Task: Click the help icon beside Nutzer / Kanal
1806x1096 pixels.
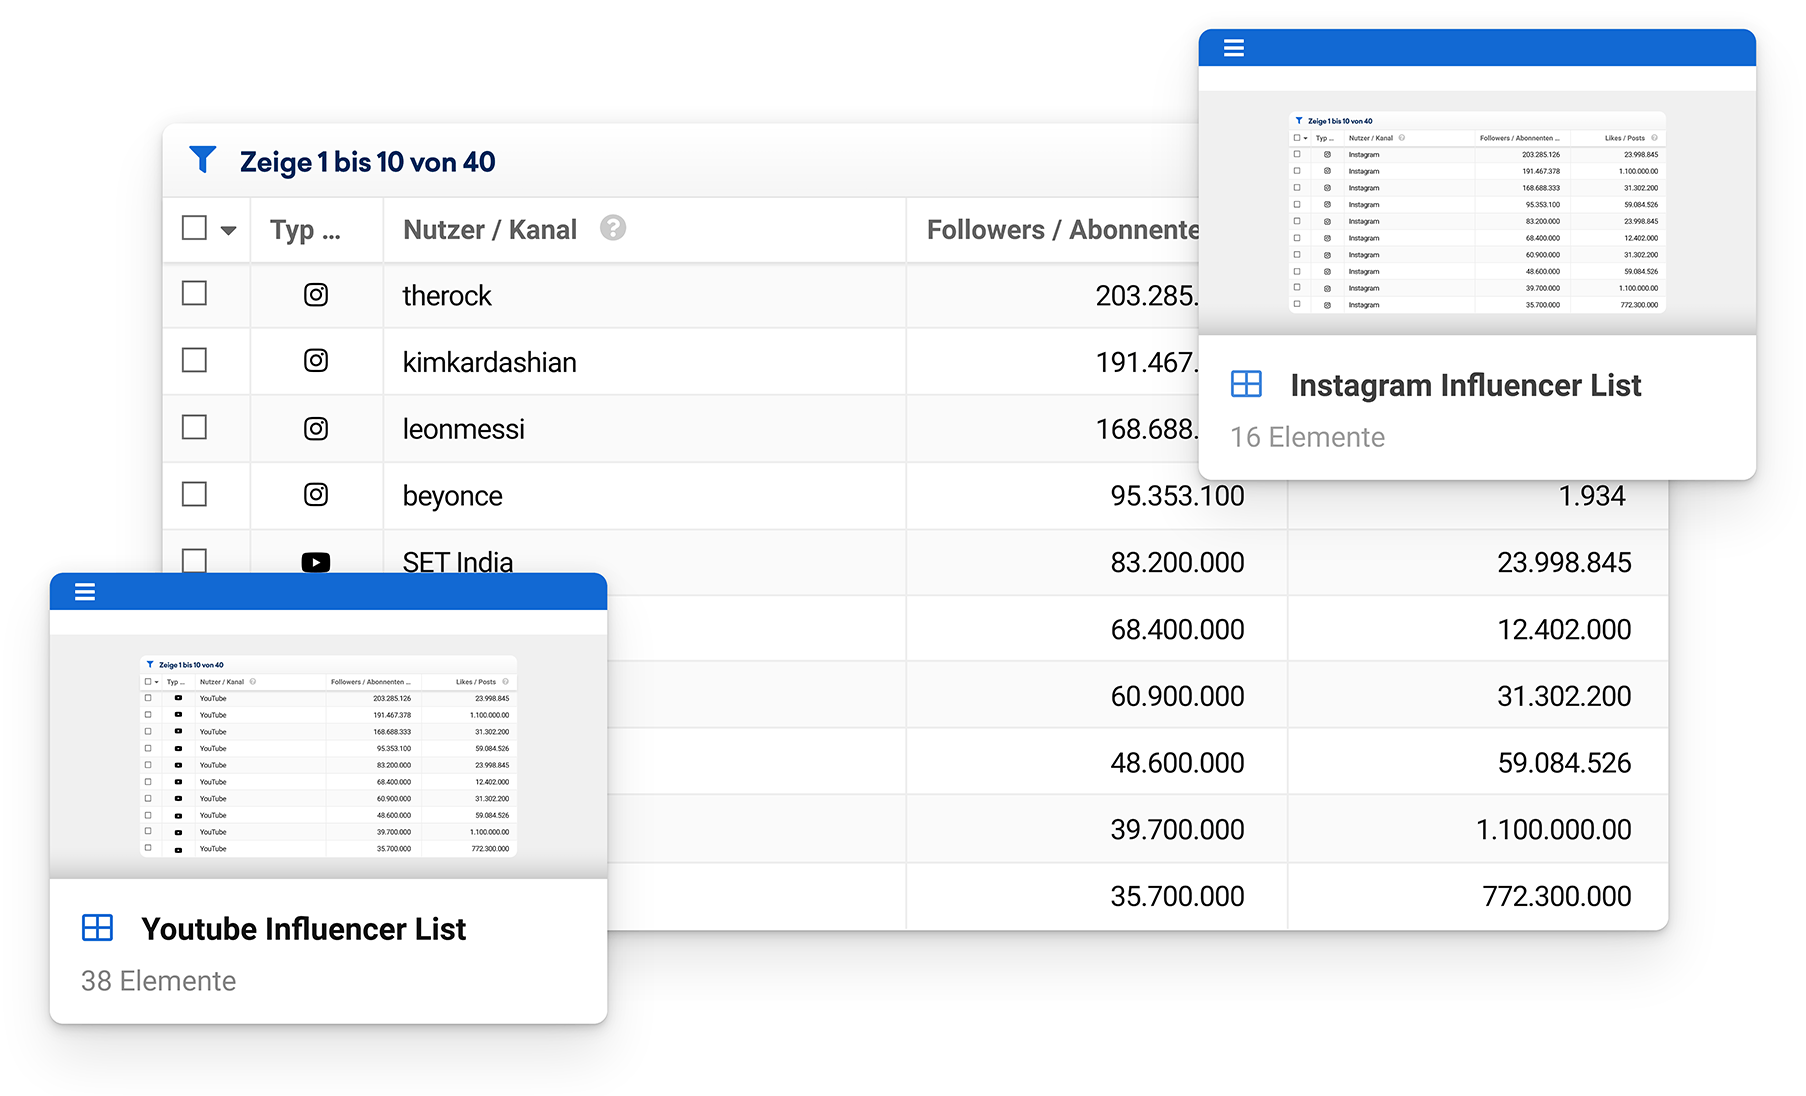Action: [x=613, y=228]
